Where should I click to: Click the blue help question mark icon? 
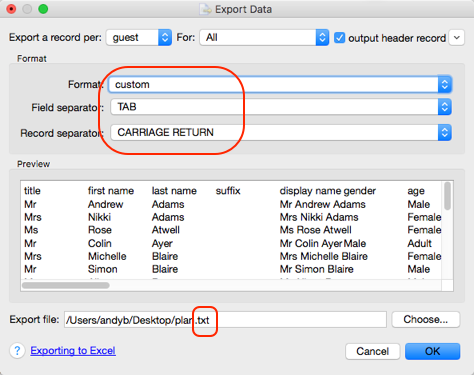[17, 351]
